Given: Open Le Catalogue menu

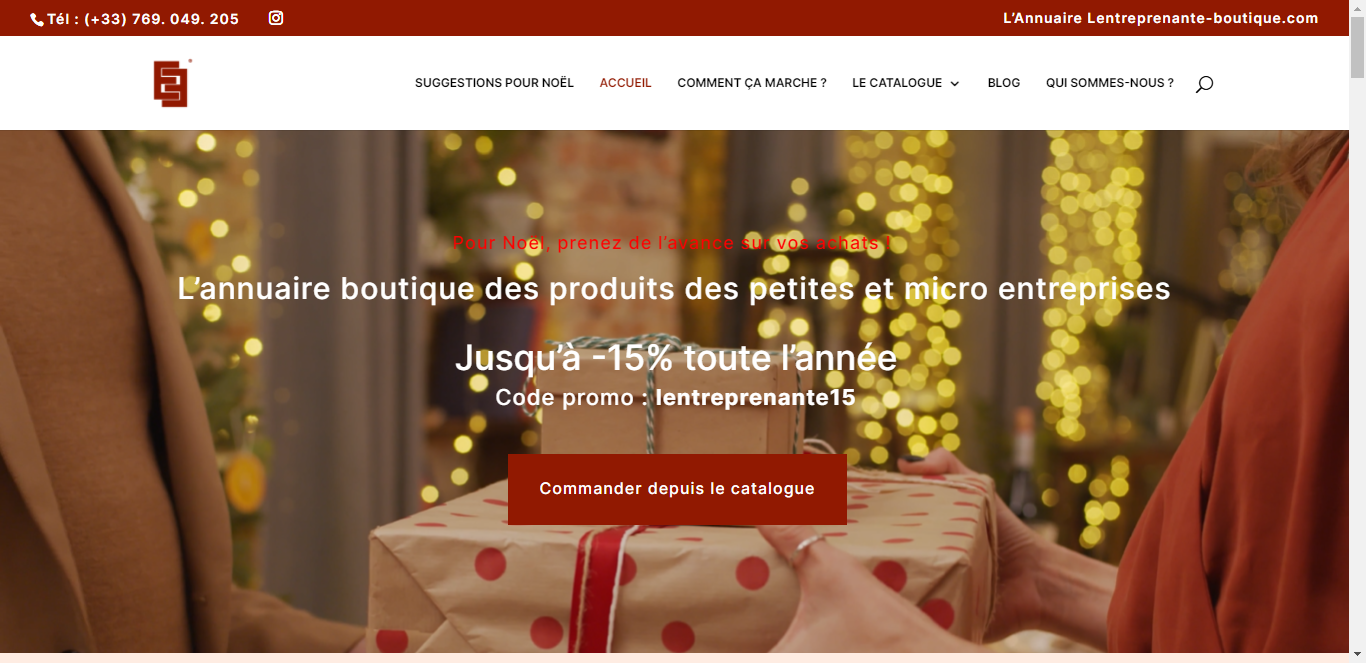Looking at the screenshot, I should click(x=897, y=83).
